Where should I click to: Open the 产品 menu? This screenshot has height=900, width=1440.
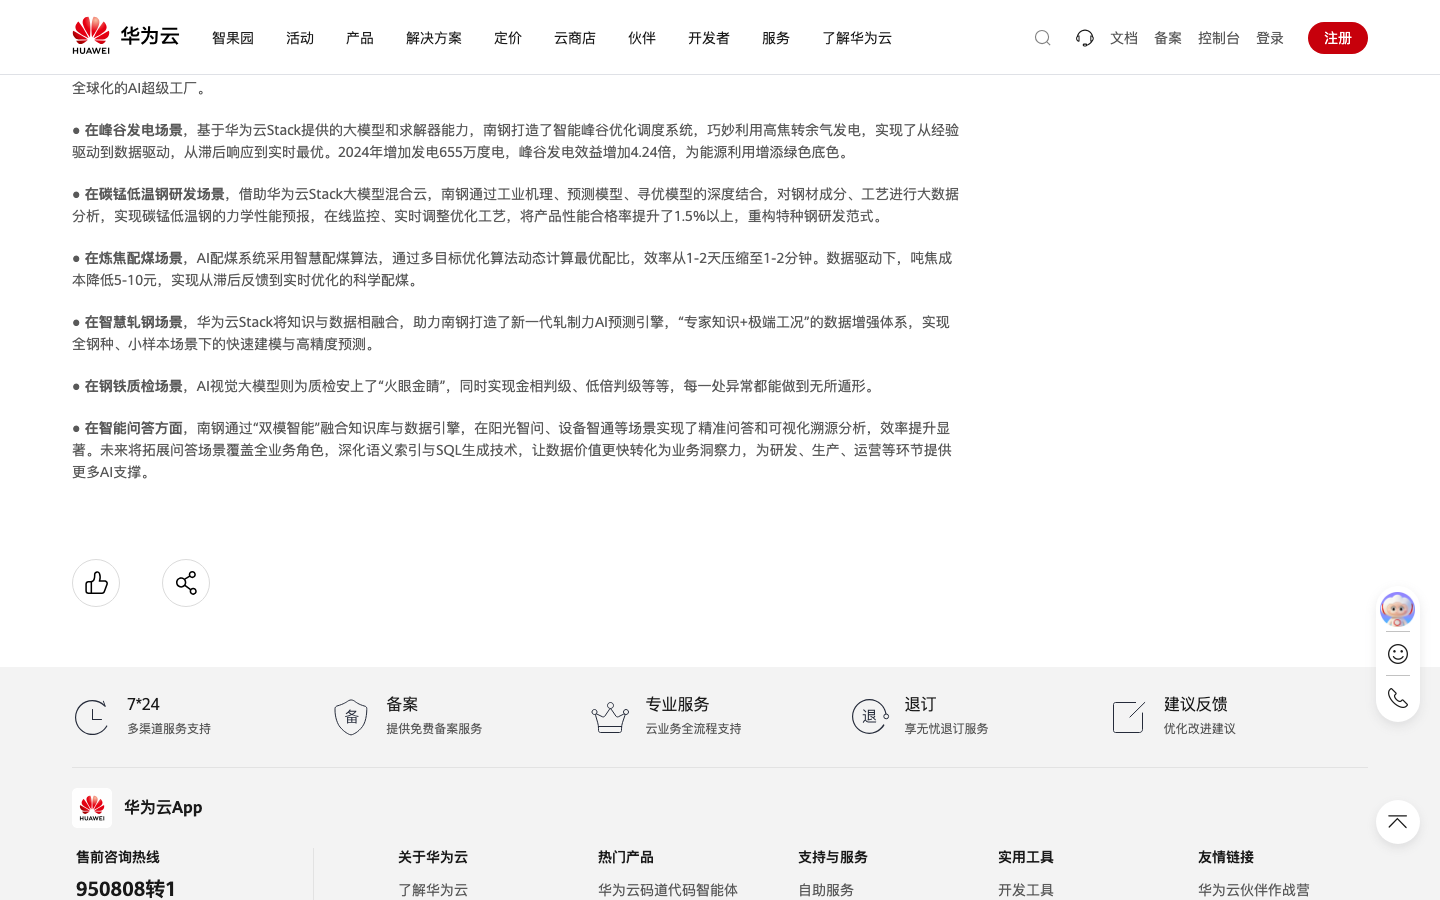pyautogui.click(x=360, y=38)
